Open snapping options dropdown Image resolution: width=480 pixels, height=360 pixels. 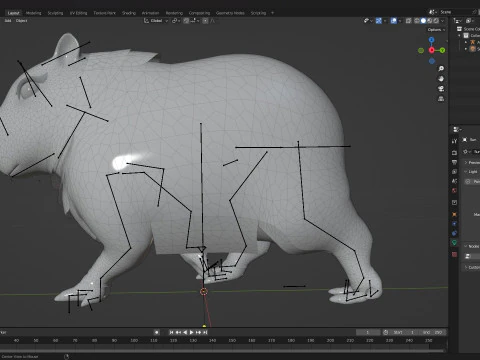coord(194,21)
